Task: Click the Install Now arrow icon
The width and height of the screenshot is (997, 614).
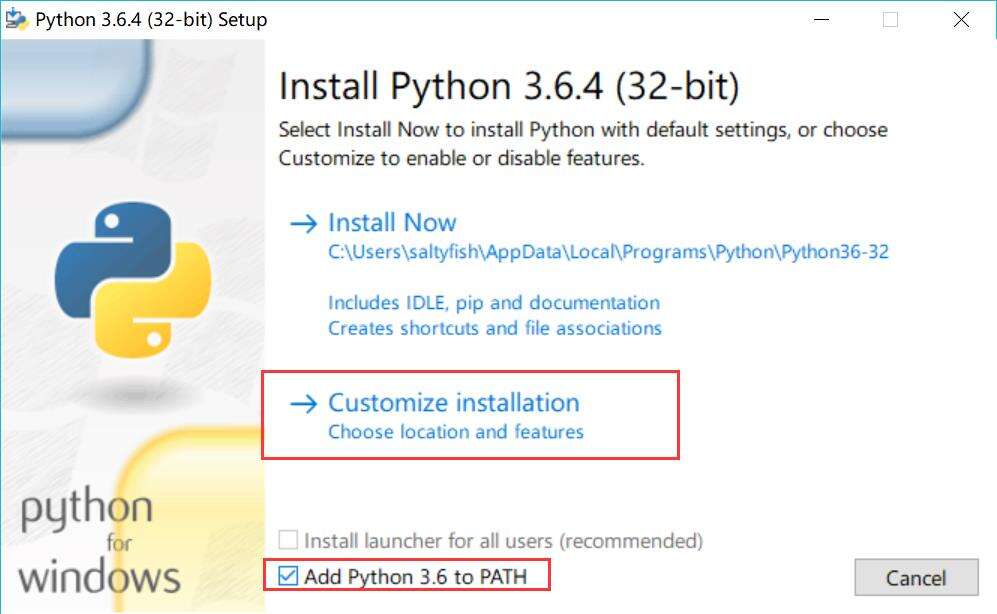Action: click(x=303, y=224)
